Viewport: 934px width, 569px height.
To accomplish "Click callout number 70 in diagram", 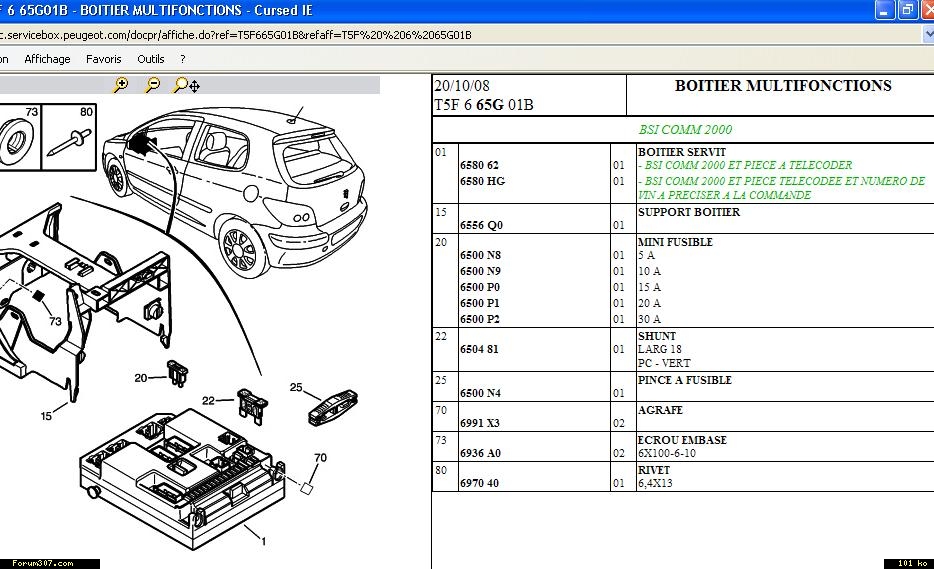I will [x=320, y=458].
